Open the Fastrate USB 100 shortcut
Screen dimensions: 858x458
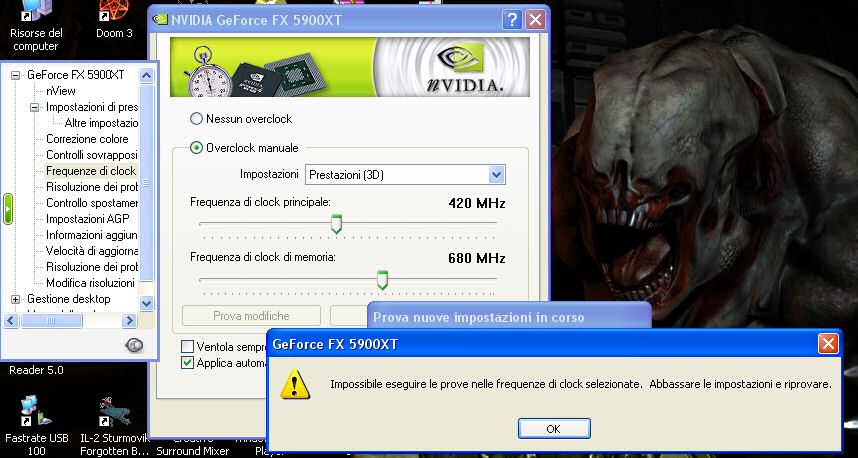click(x=37, y=426)
